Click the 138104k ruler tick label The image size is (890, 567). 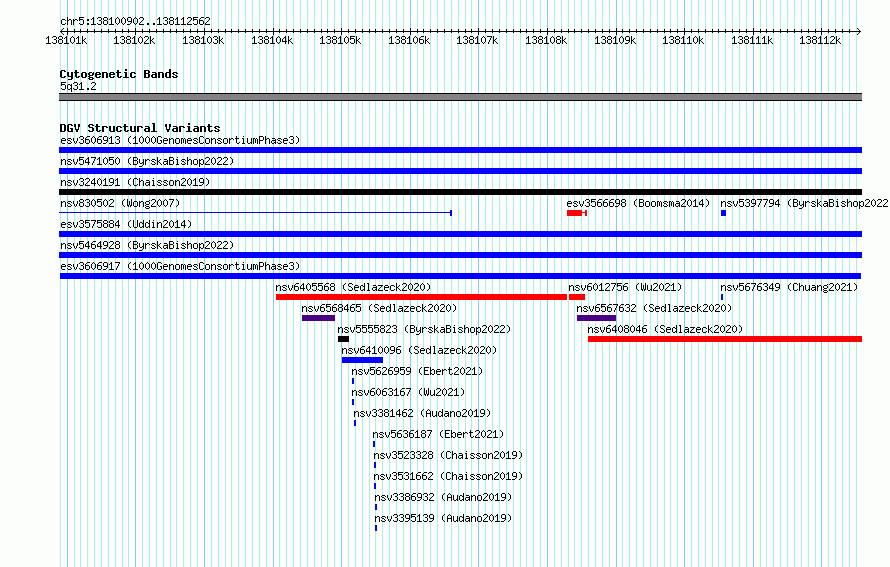tap(272, 40)
